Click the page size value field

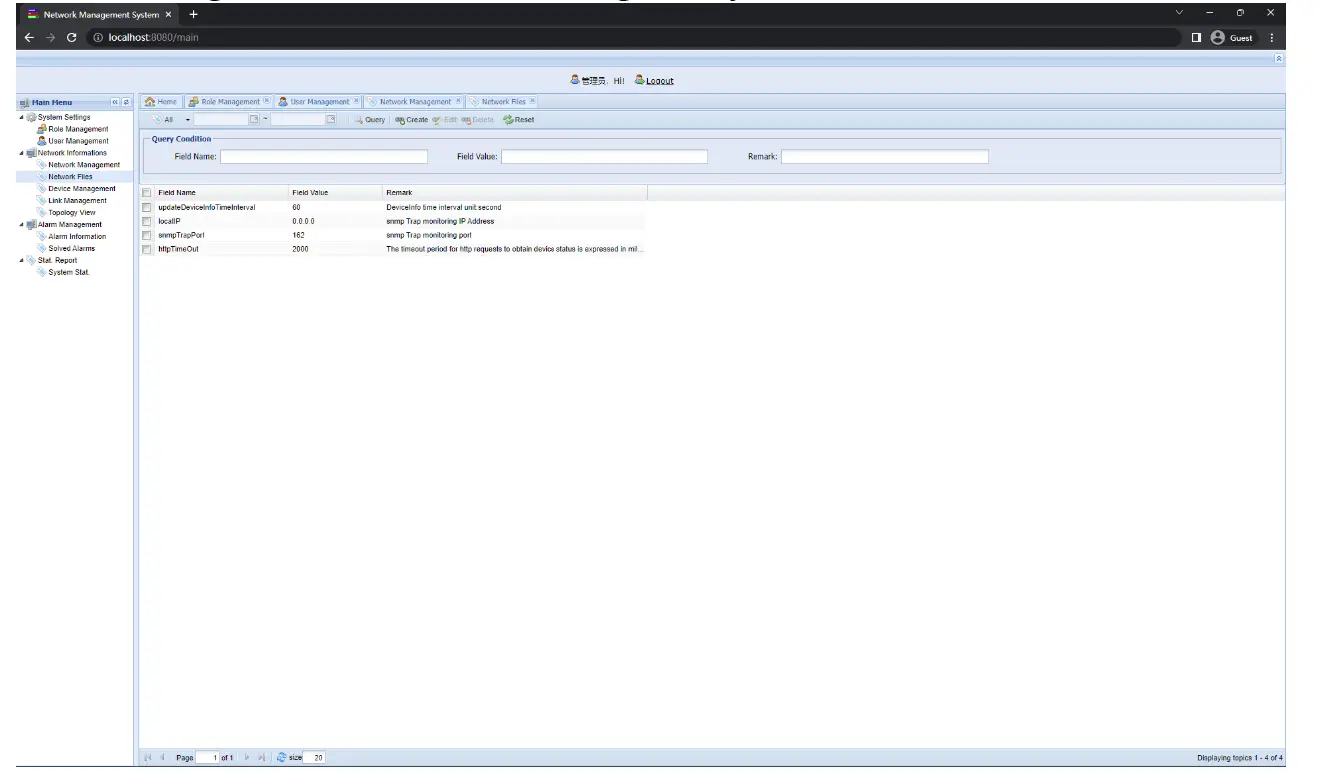(x=316, y=757)
